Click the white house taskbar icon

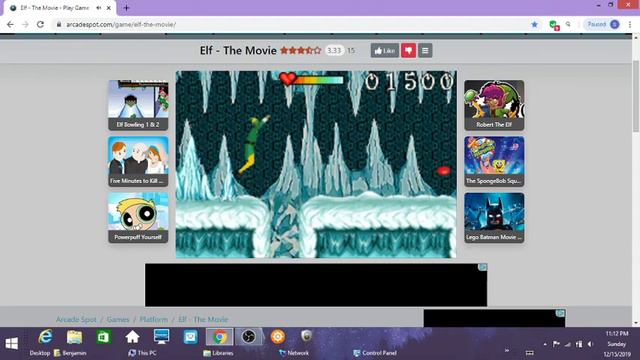tap(132, 337)
